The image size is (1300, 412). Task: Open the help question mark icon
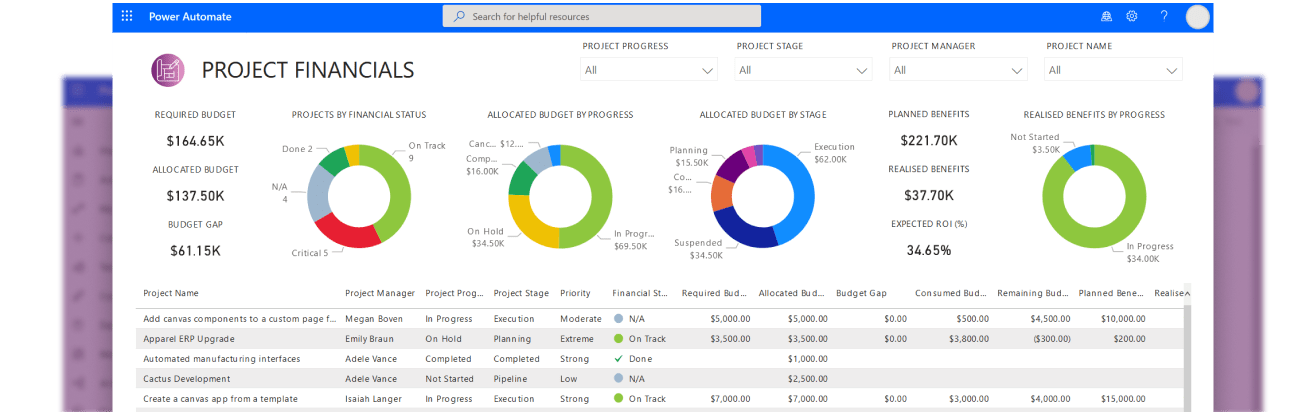point(1164,16)
